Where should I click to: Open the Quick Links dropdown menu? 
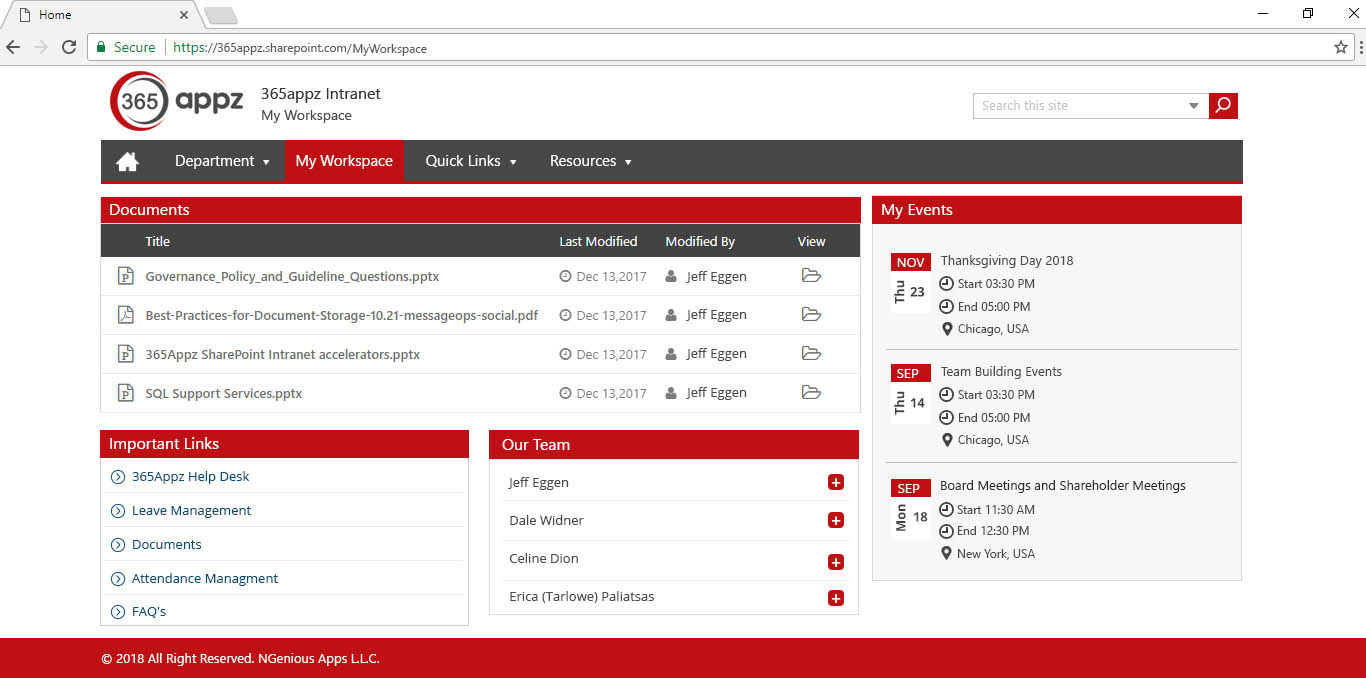click(471, 161)
